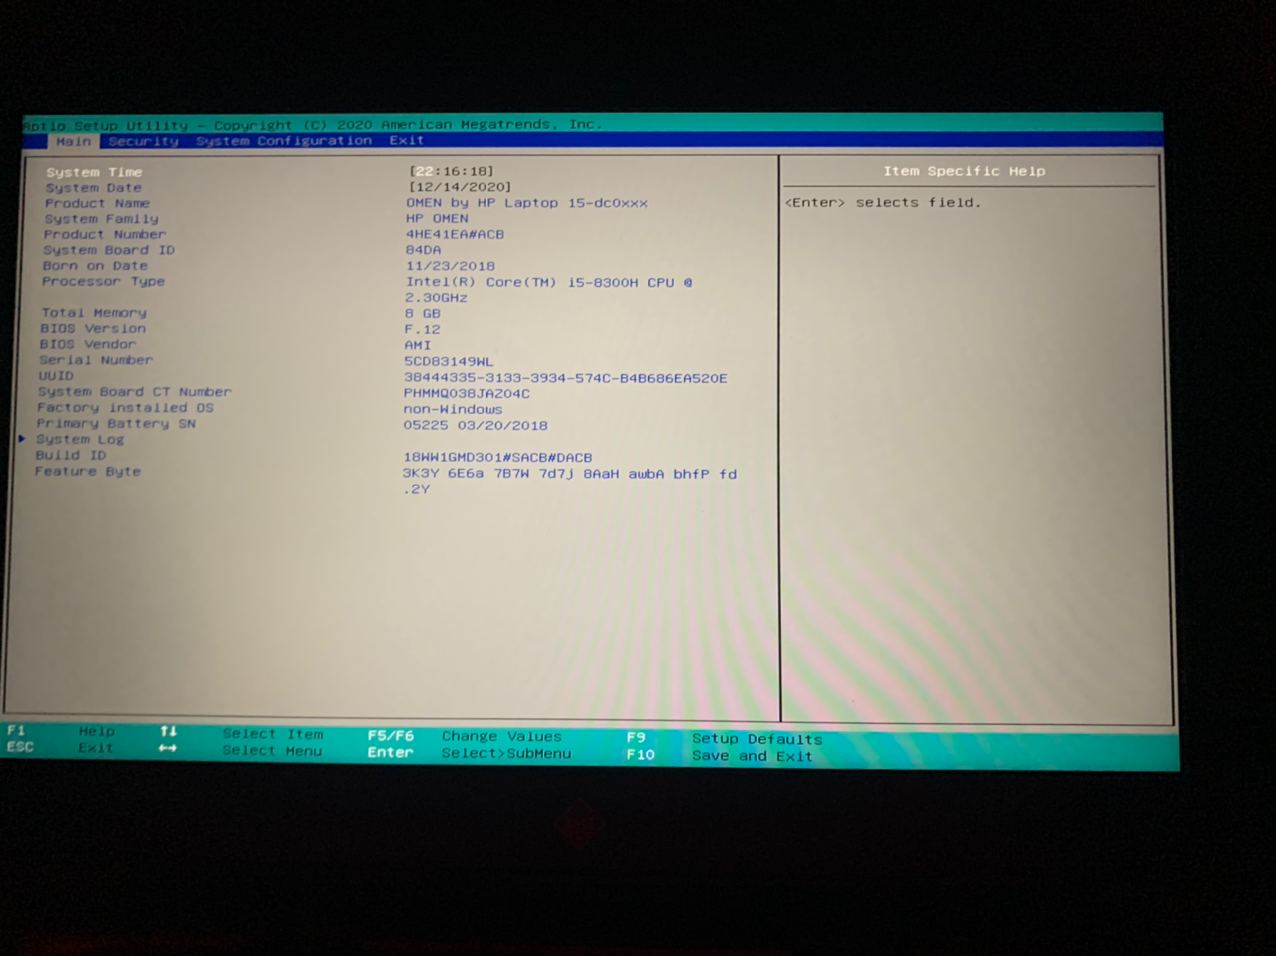Click the Serial Number label
This screenshot has width=1276, height=956.
pos(96,360)
